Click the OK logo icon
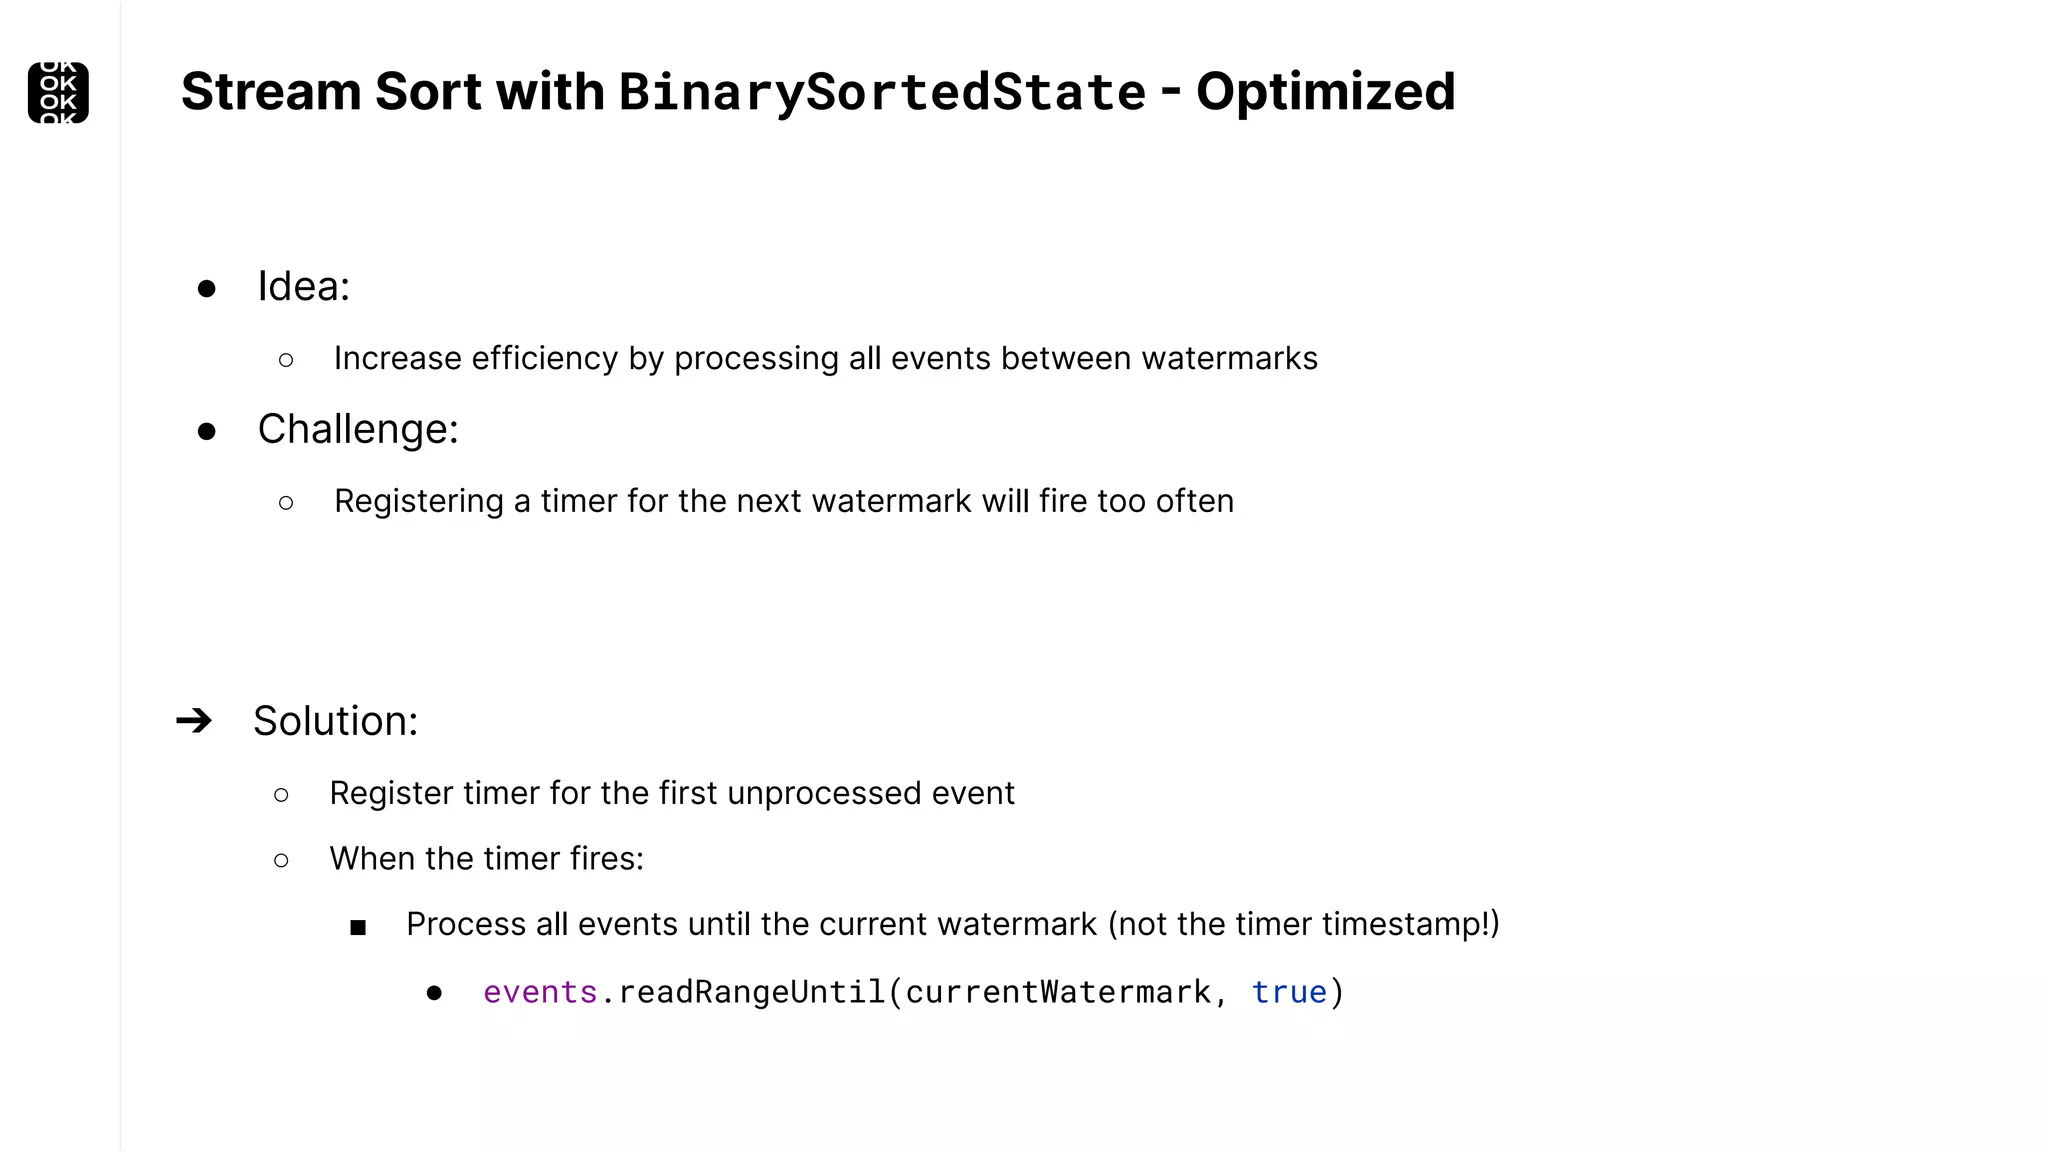2048x1152 pixels. tap(58, 93)
